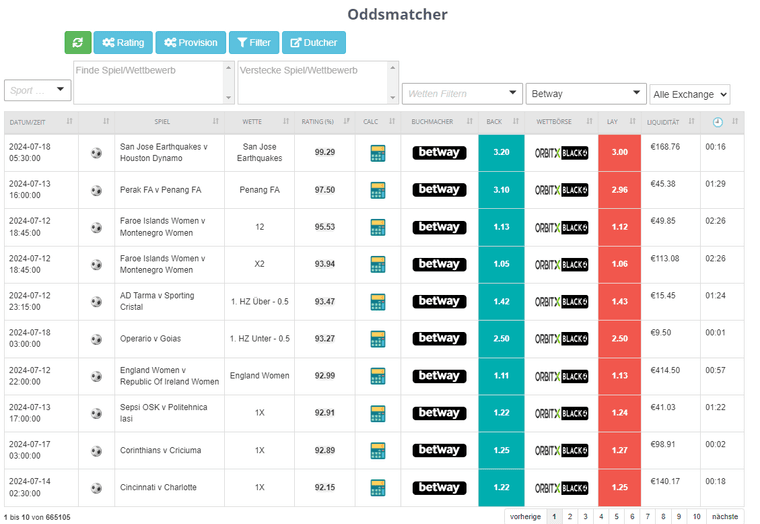Click the clock column header icon
The image size is (760, 524).
(x=718, y=122)
